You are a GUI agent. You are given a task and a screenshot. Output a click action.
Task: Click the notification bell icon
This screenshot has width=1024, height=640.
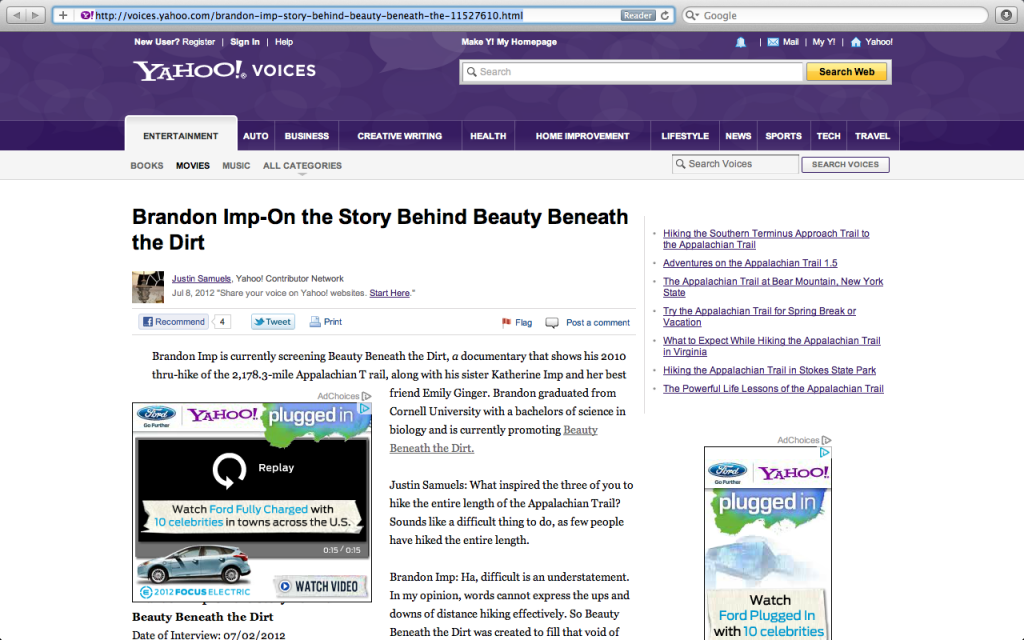[x=741, y=42]
